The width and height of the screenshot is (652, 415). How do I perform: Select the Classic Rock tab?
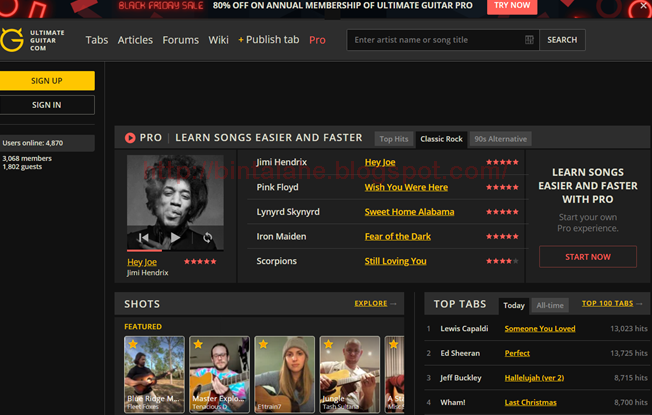441,139
